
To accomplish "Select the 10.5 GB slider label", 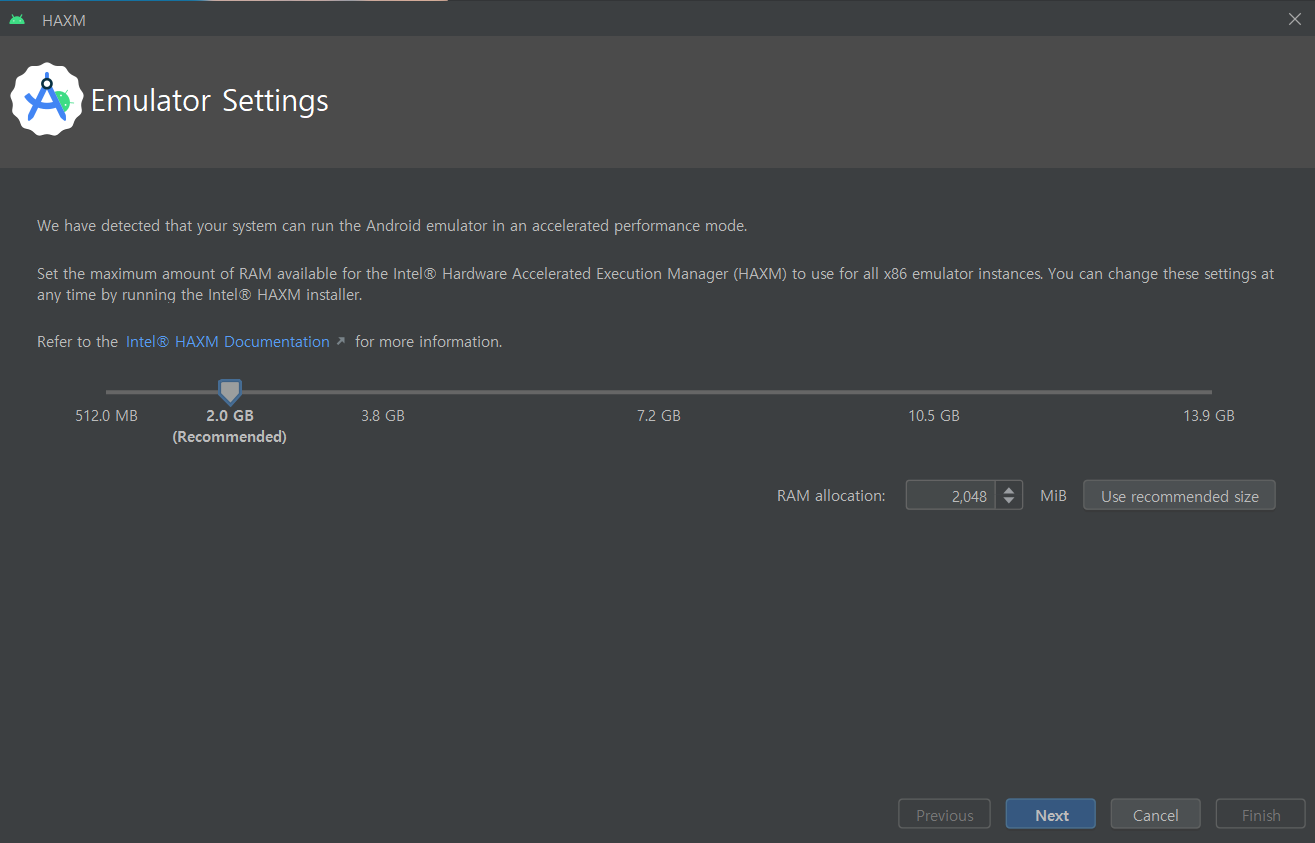I will click(934, 416).
